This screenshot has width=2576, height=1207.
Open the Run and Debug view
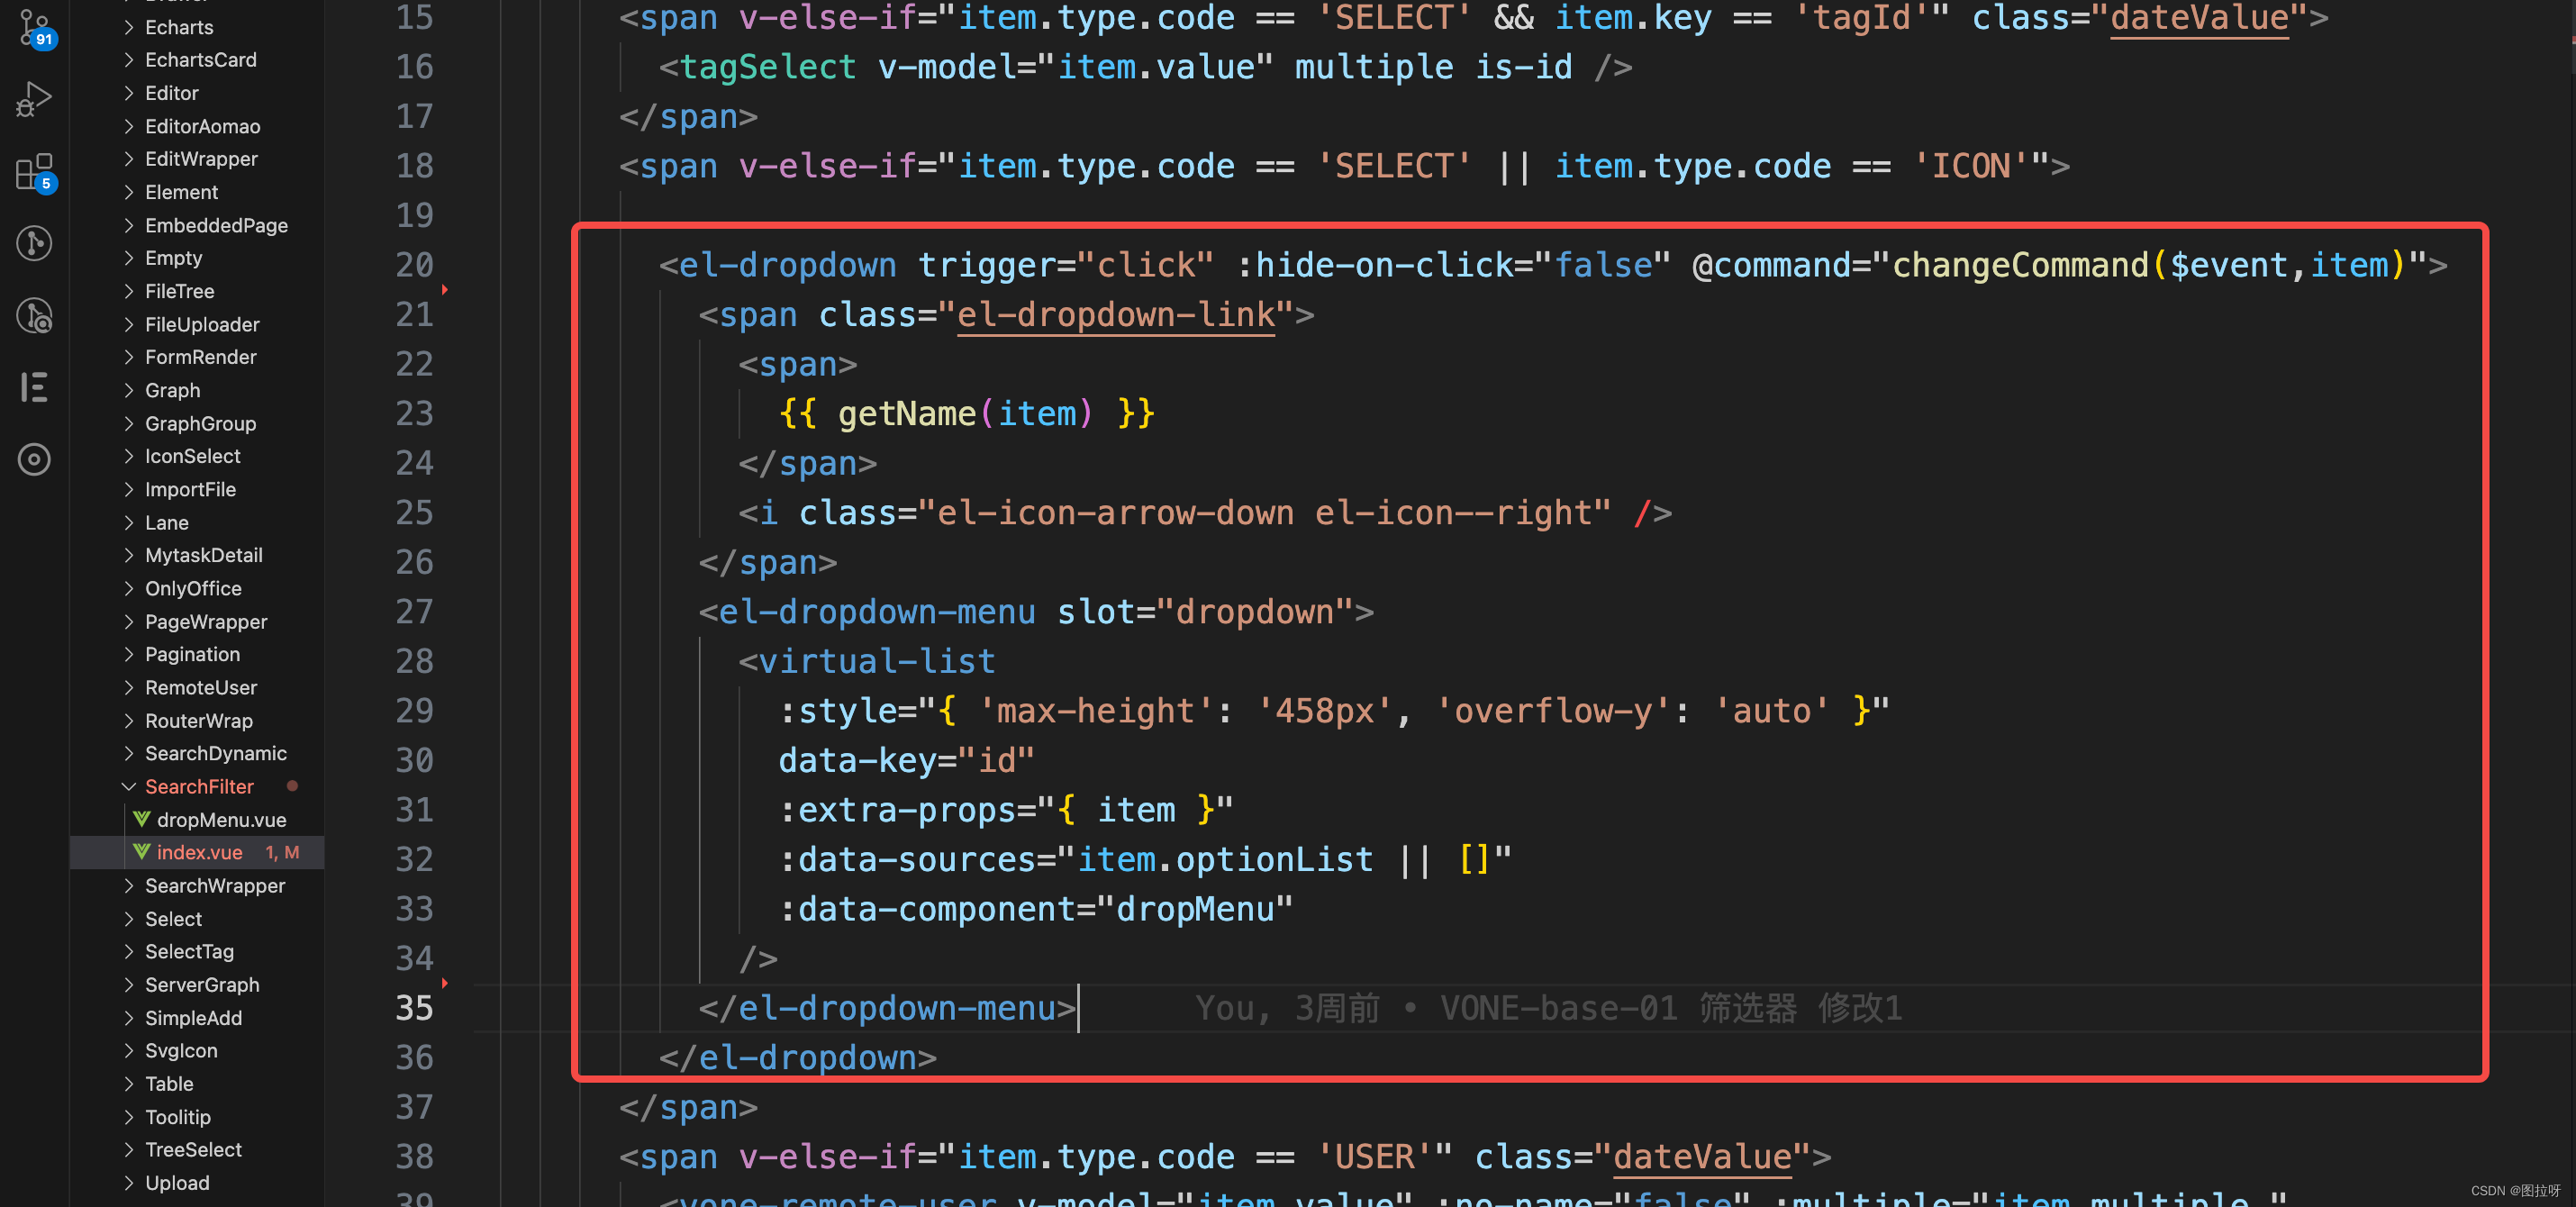tap(34, 99)
